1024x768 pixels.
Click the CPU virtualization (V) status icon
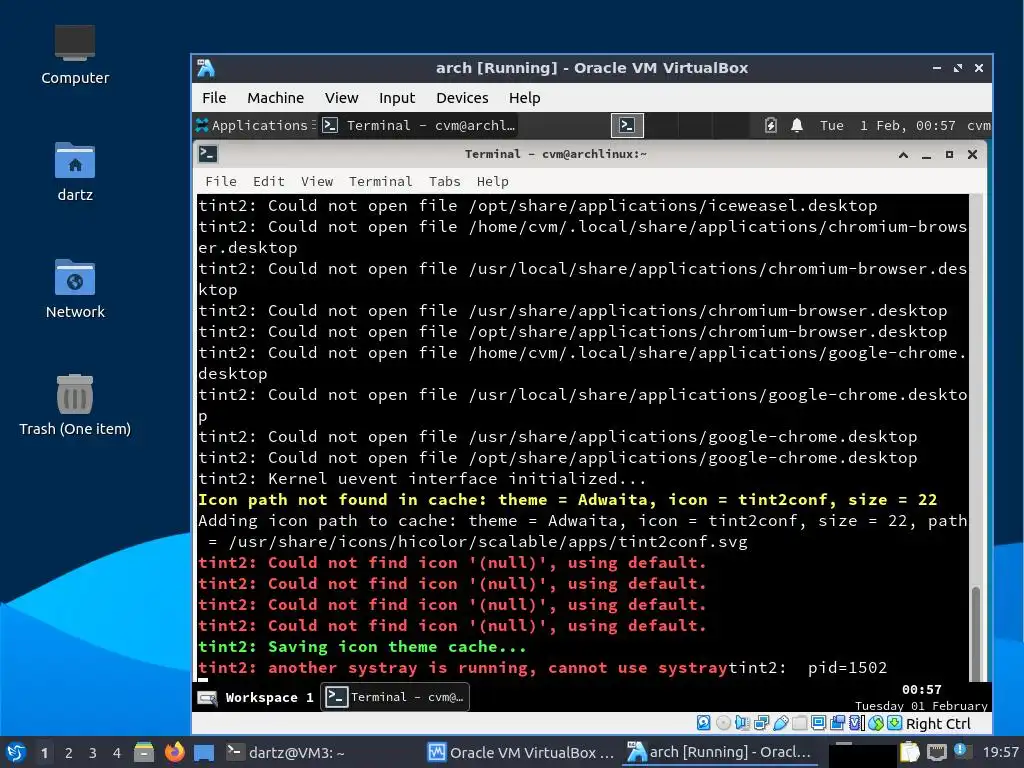(855, 723)
